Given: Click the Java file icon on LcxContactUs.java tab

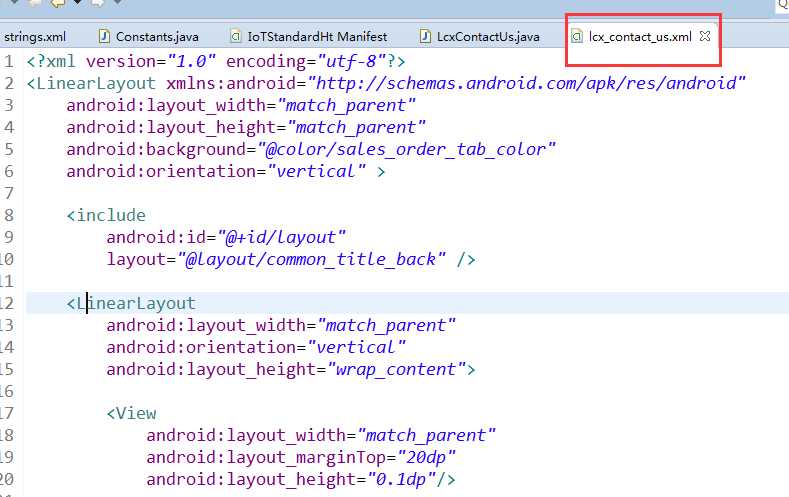Looking at the screenshot, I should (425, 36).
